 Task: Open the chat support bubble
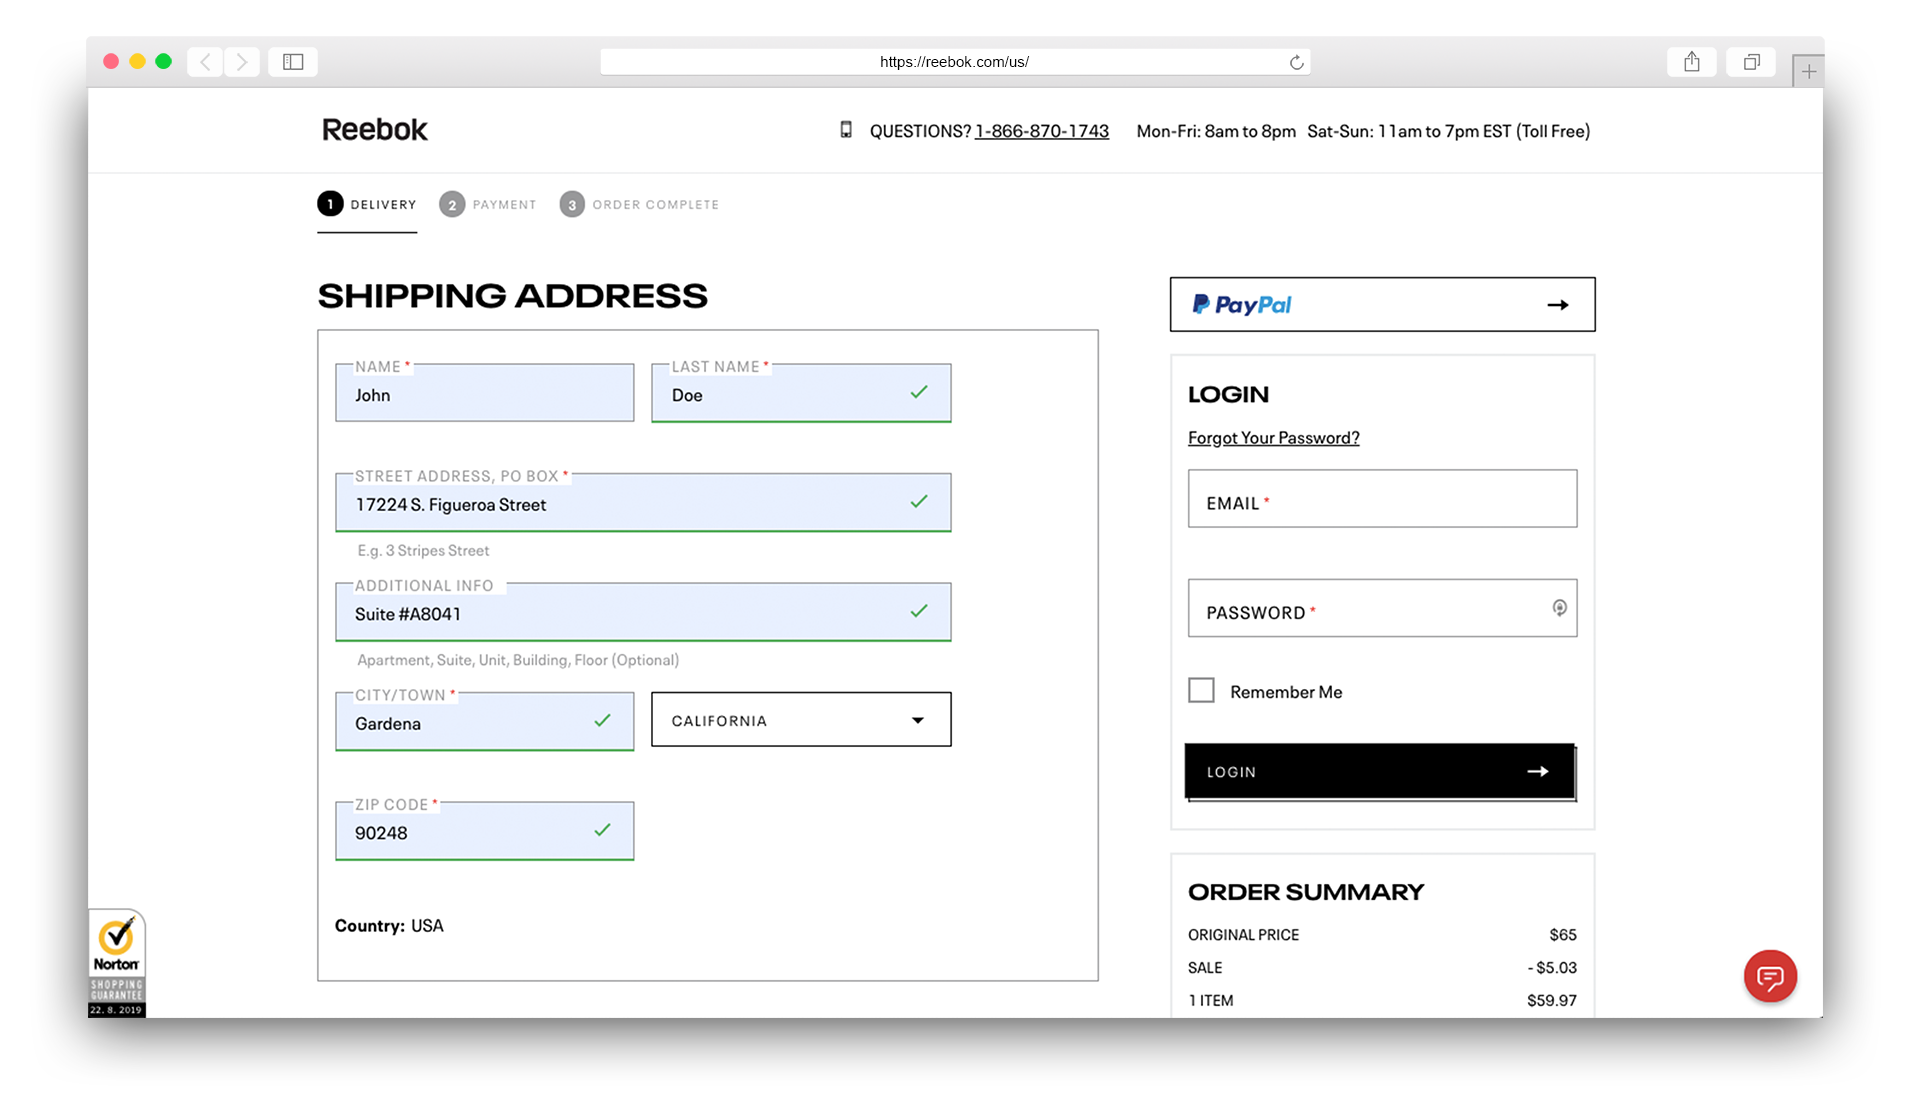point(1770,977)
